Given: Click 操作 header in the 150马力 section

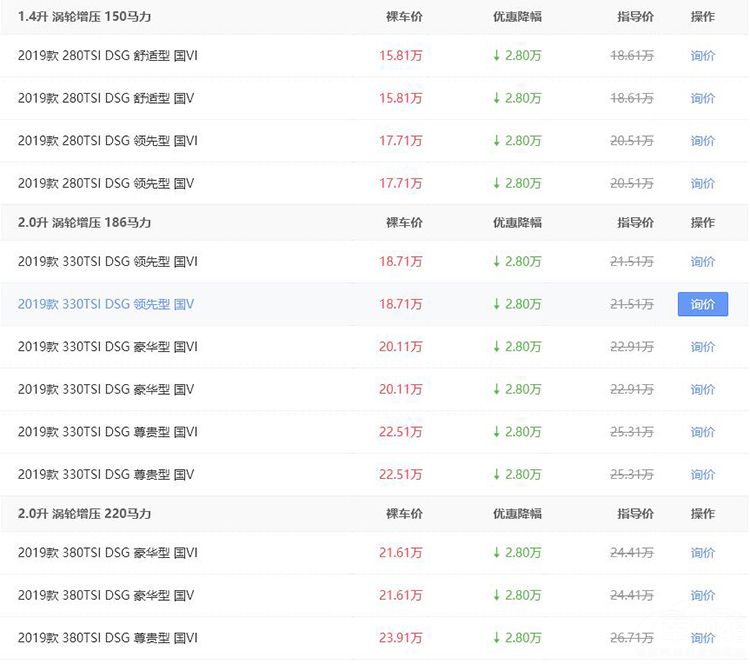Looking at the screenshot, I should click(703, 17).
